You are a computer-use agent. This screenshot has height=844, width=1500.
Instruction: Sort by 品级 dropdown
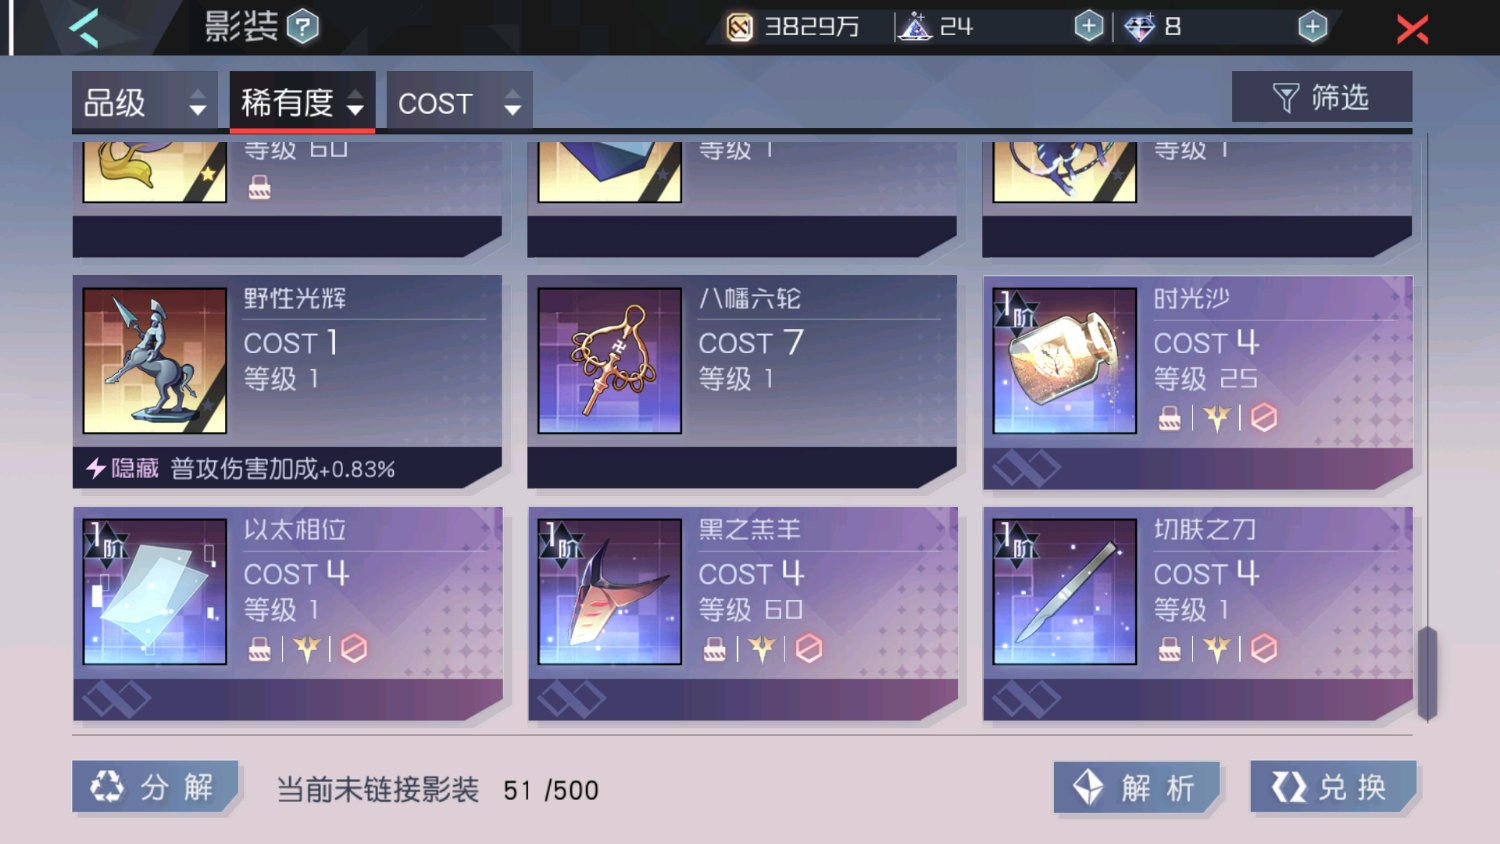pos(145,102)
